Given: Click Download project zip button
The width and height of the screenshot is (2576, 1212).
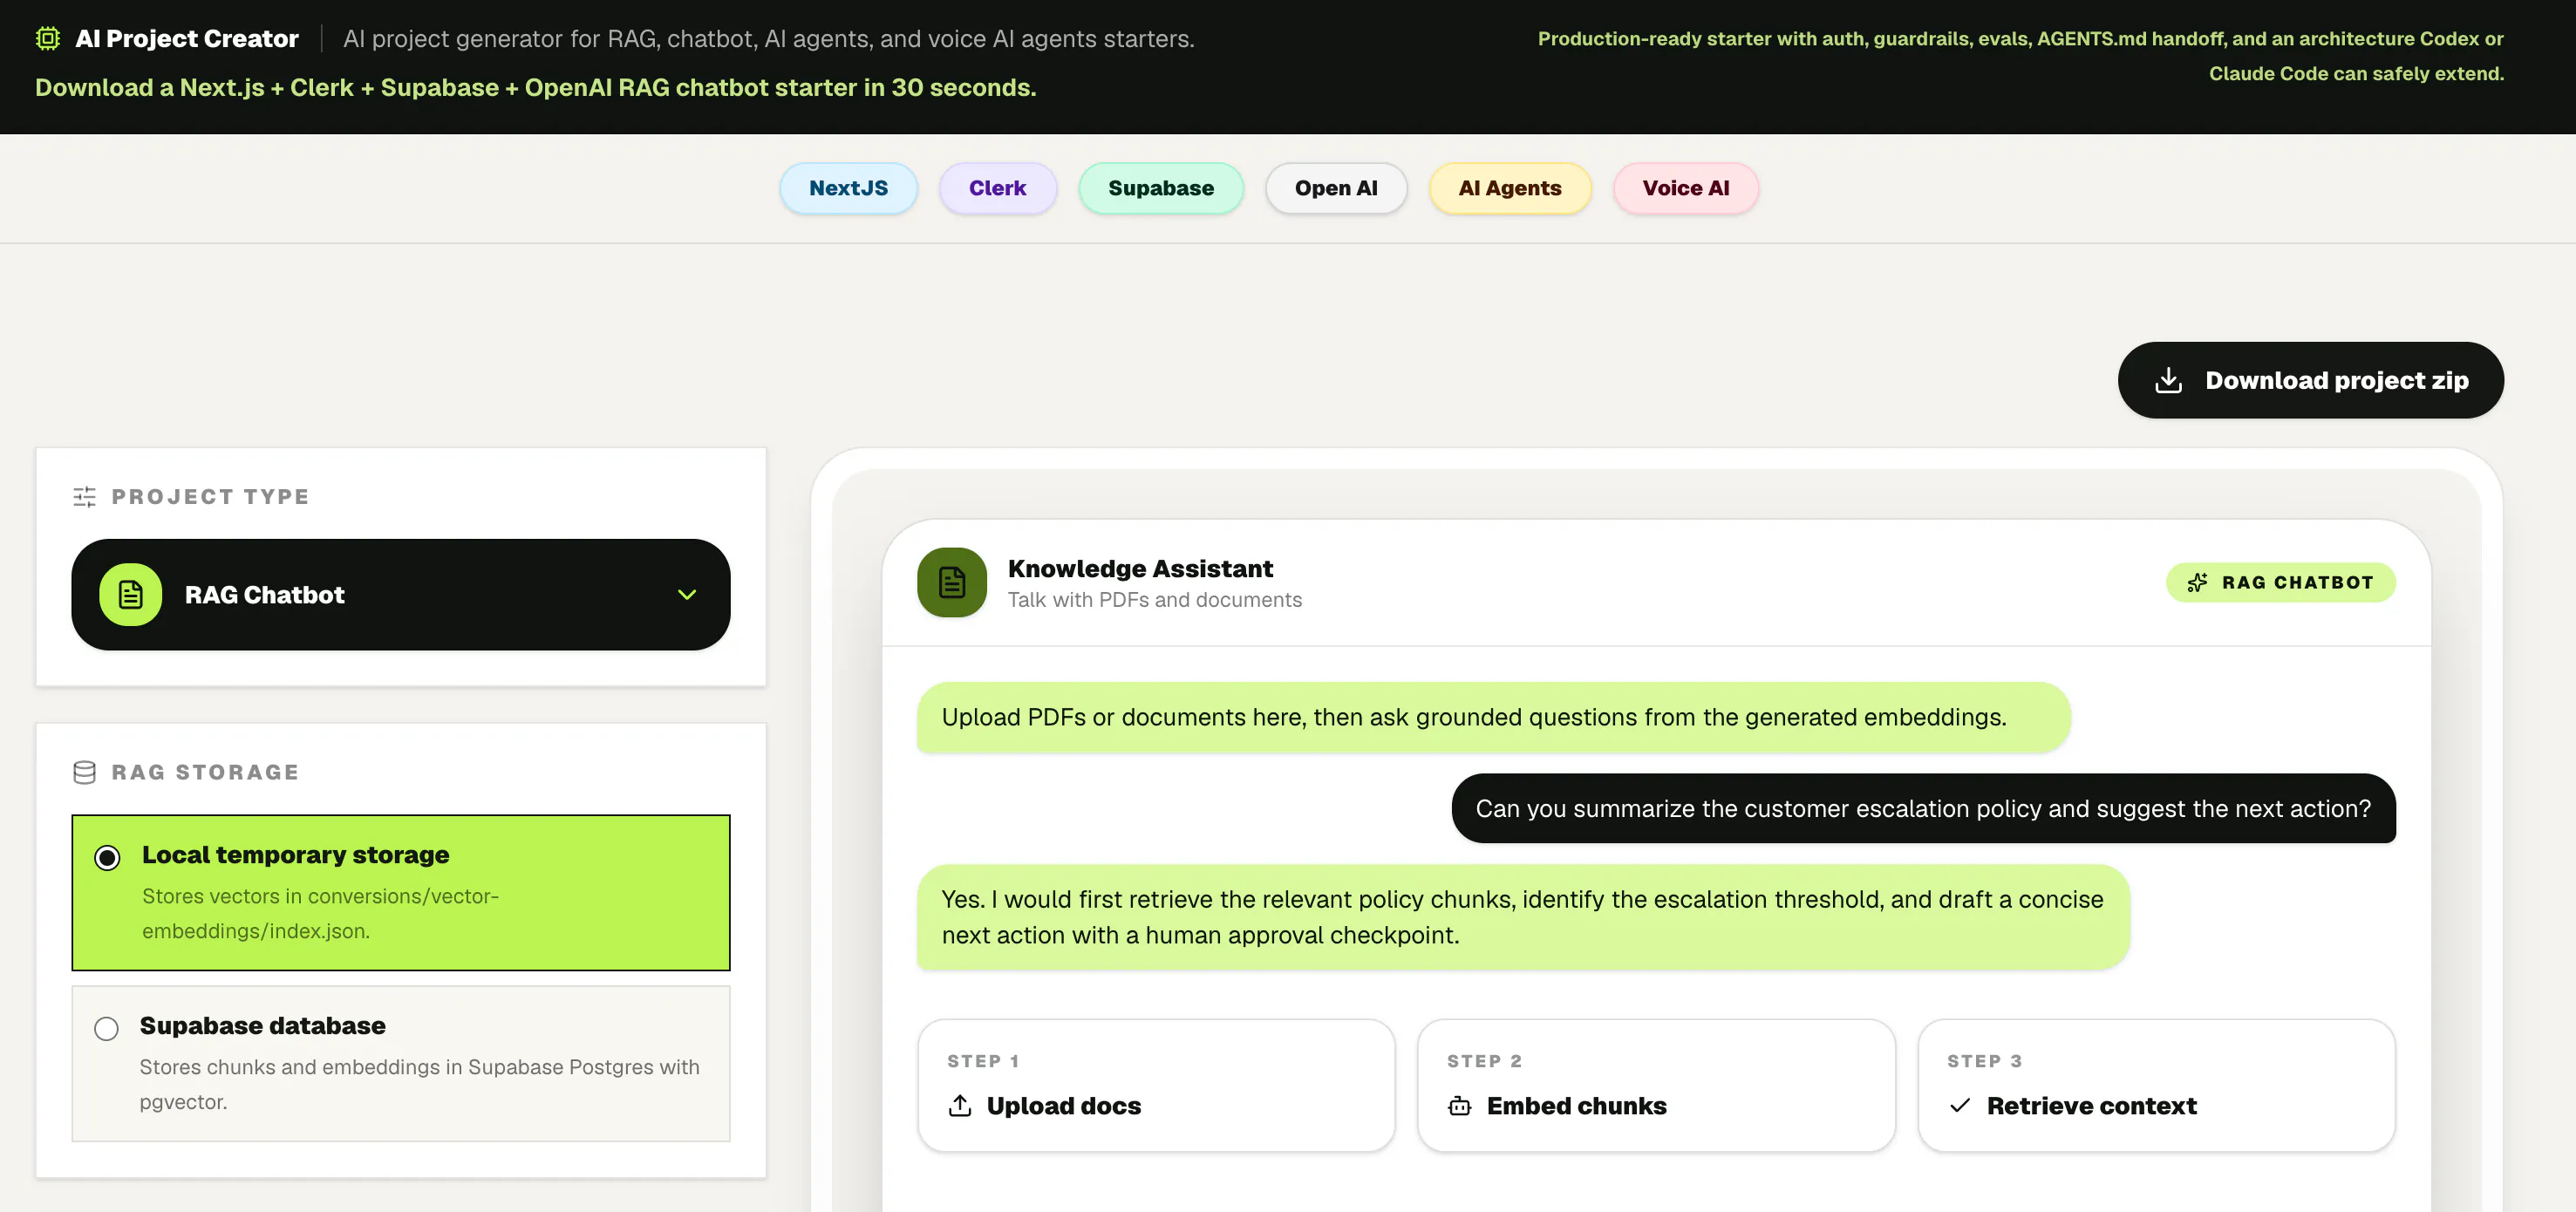Looking at the screenshot, I should pos(2311,380).
